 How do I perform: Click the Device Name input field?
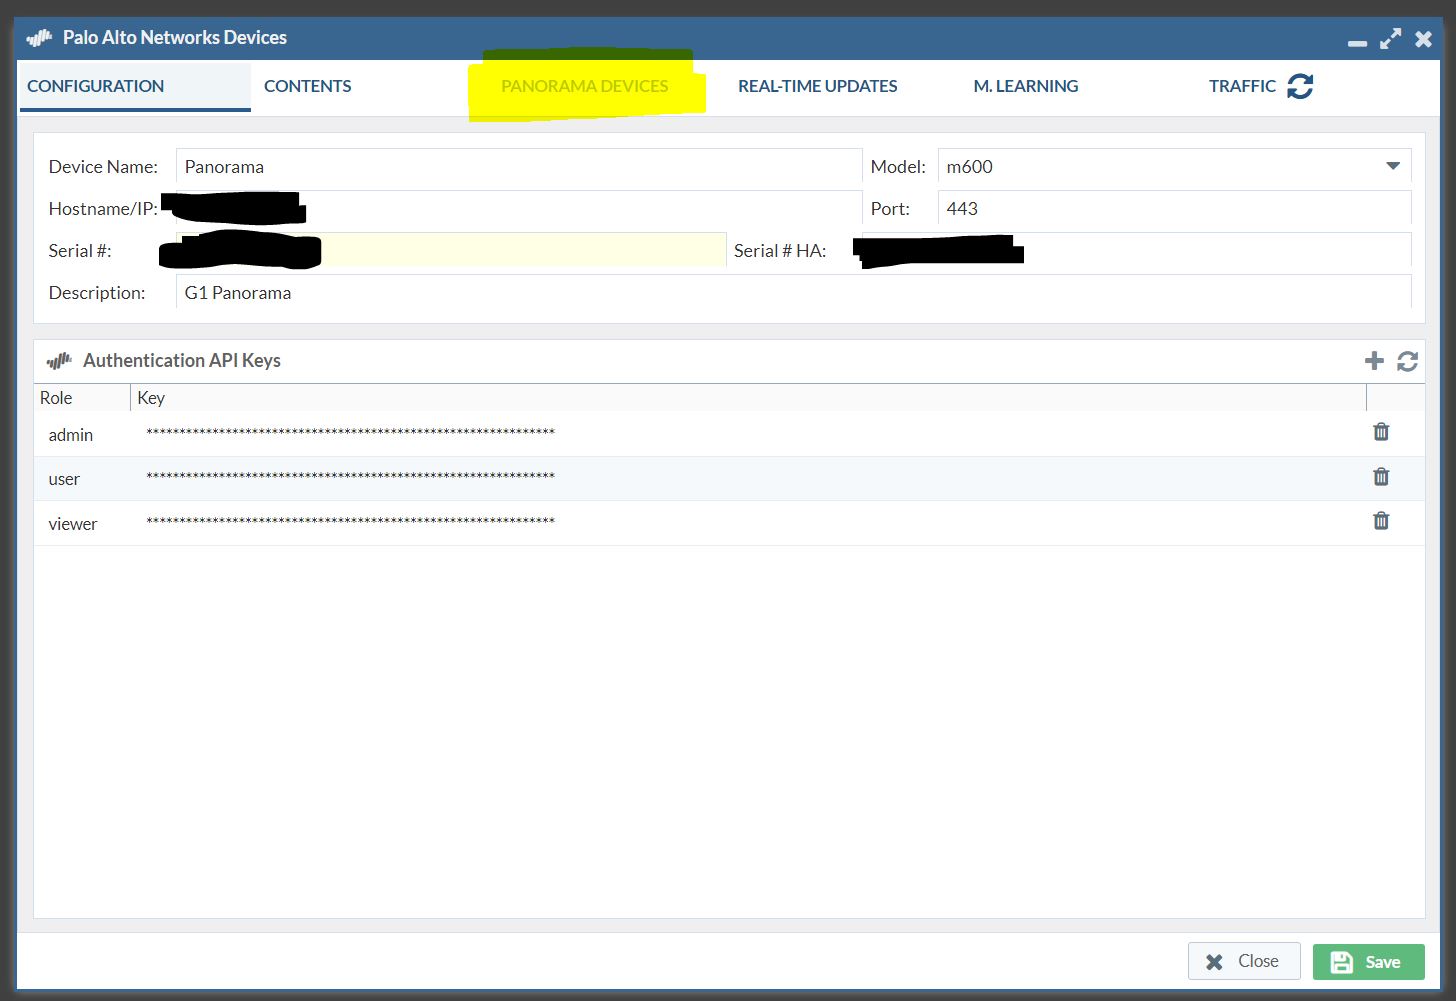coord(518,167)
